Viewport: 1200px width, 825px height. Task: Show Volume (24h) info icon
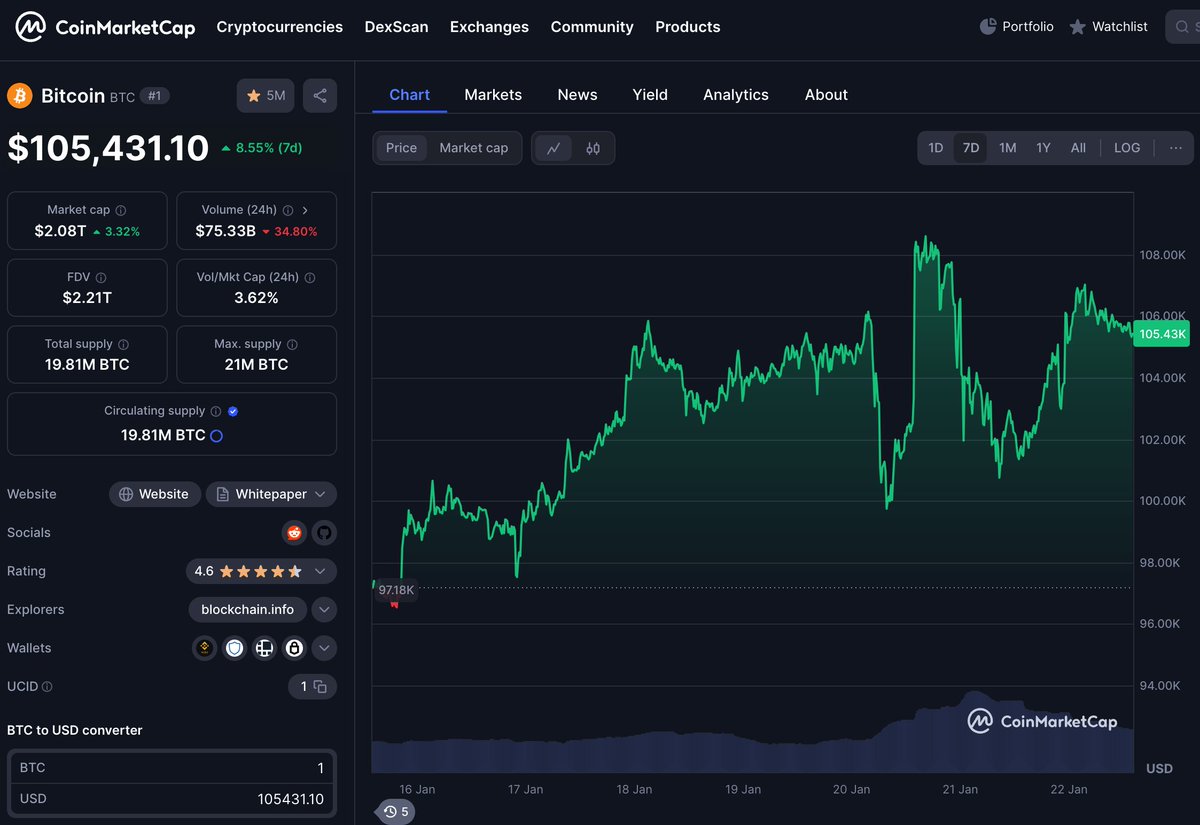point(288,211)
